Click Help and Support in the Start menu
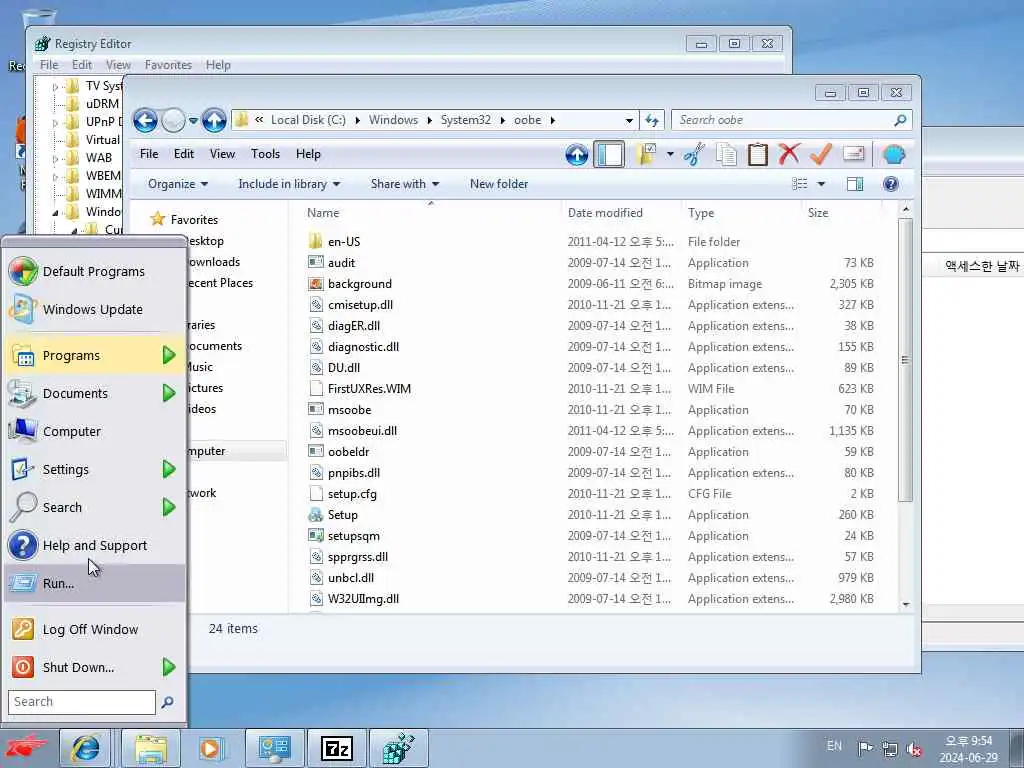This screenshot has height=768, width=1024. [95, 545]
